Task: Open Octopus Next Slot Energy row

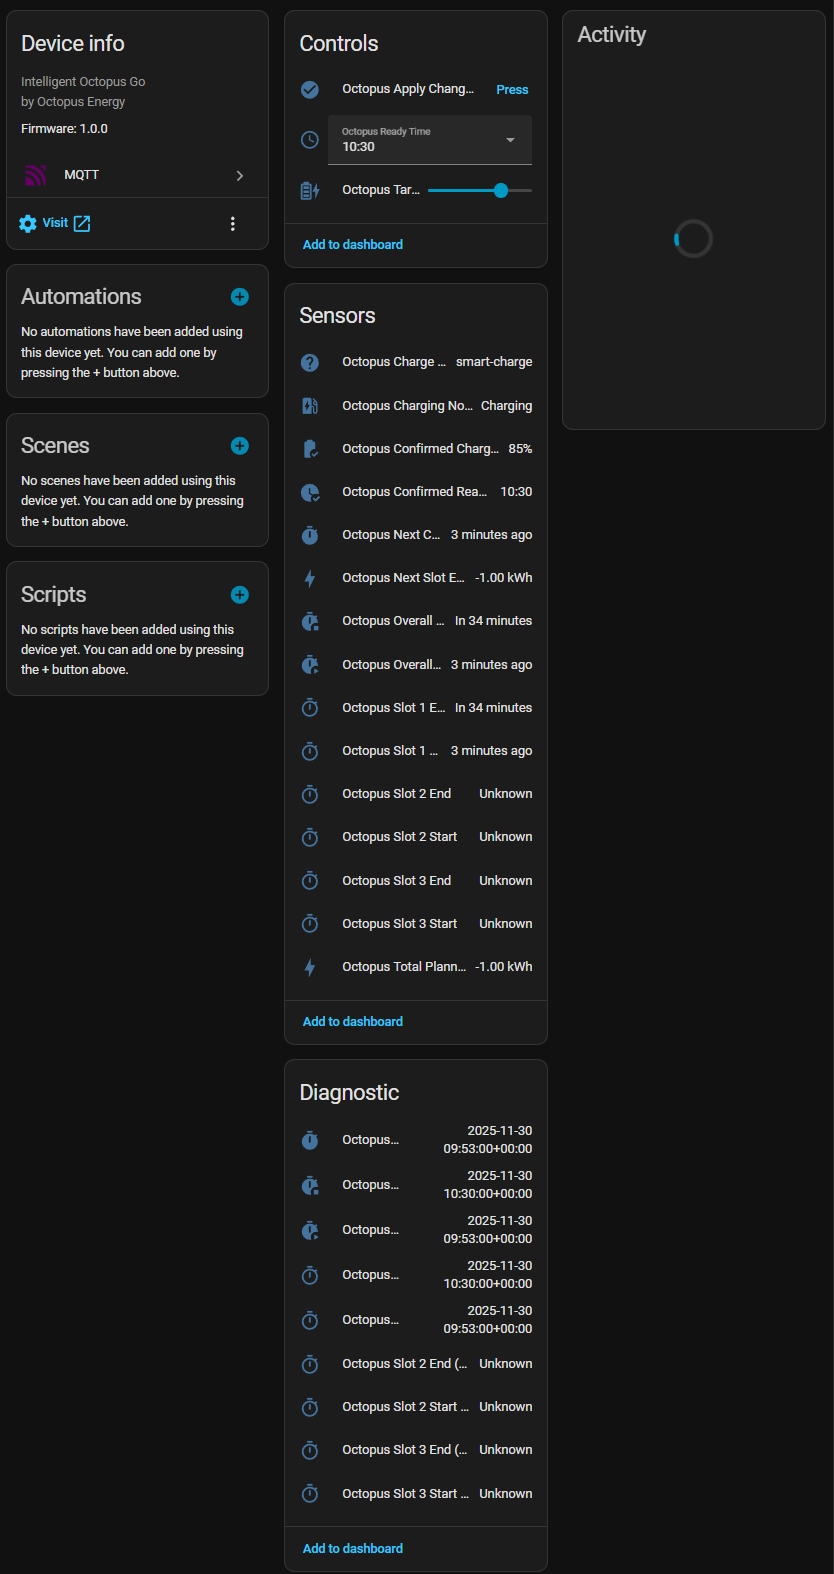Action: [x=416, y=578]
